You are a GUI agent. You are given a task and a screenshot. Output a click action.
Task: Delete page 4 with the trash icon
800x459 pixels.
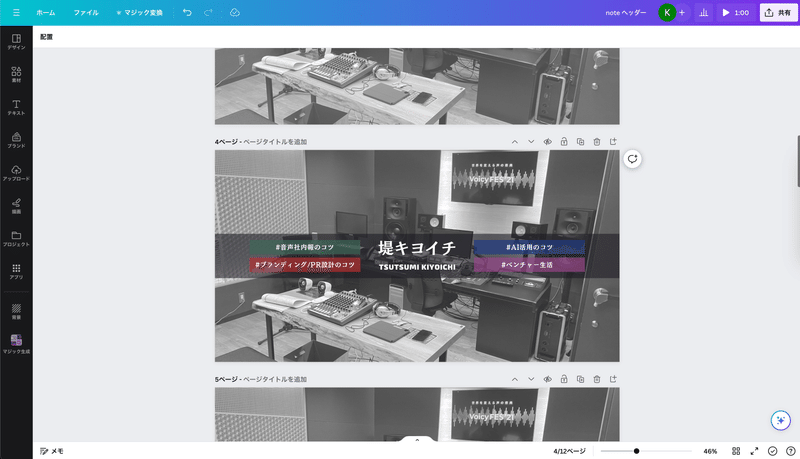click(x=596, y=142)
